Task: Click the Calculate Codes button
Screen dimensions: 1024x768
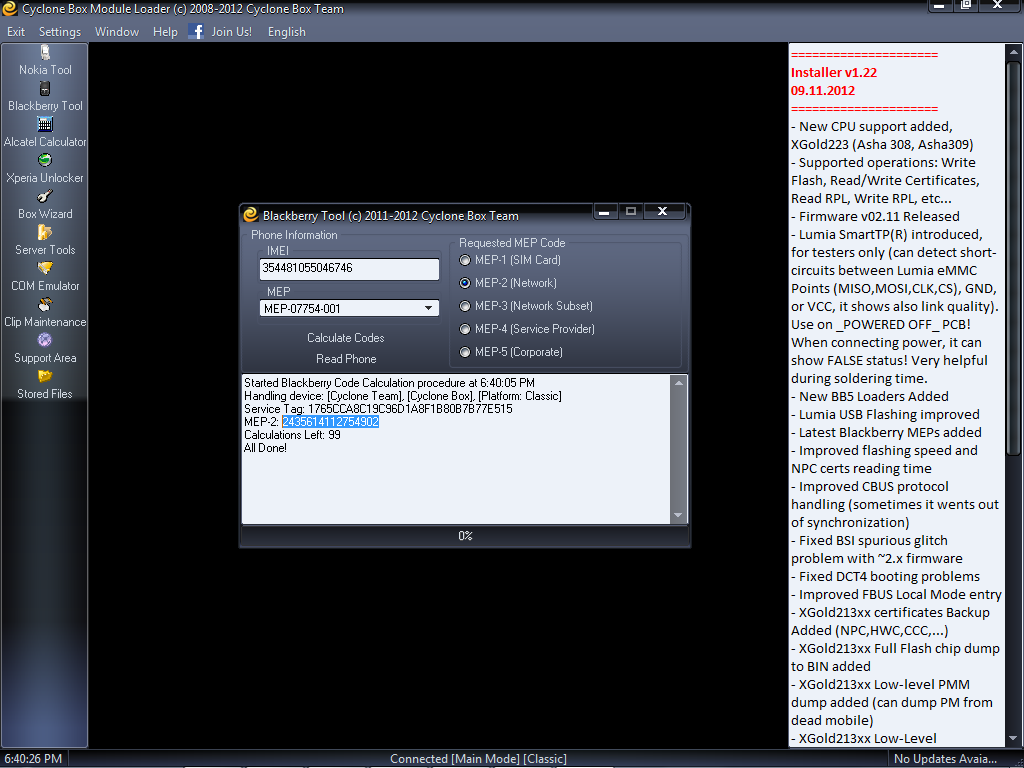Action: (x=346, y=338)
